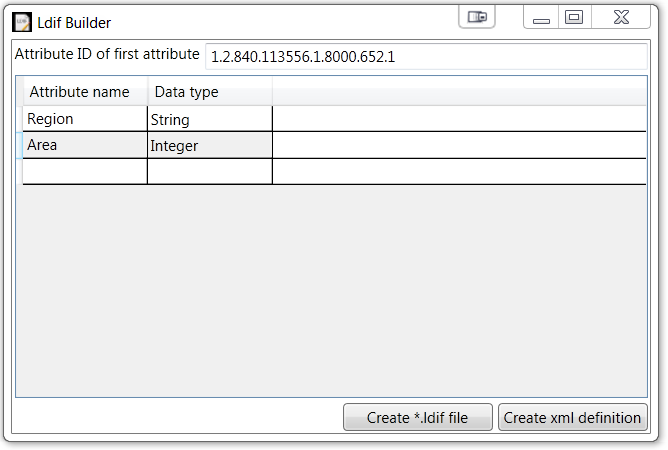Click the Attribute ID input field
Screen dimensions: 668x450
pos(425,57)
